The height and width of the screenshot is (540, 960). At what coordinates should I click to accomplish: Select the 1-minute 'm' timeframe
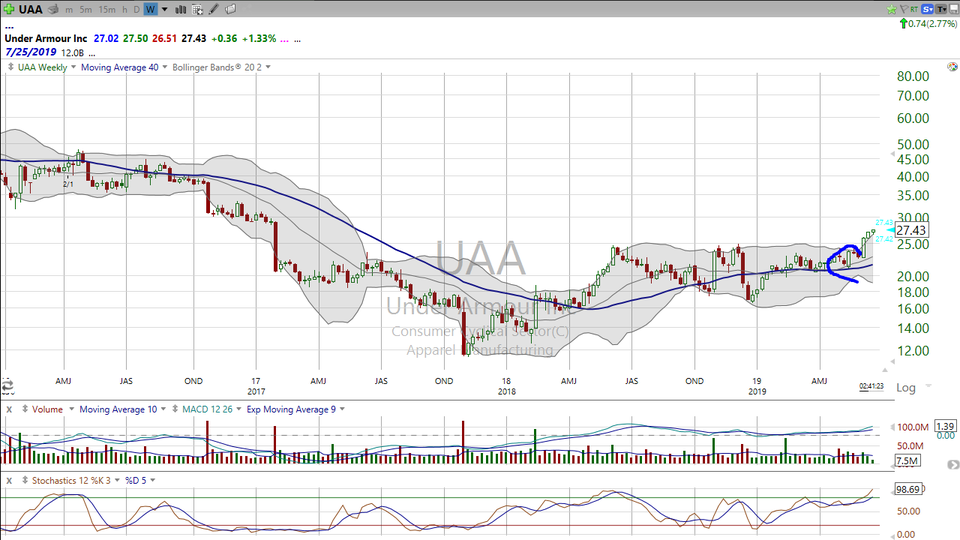pyautogui.click(x=69, y=9)
